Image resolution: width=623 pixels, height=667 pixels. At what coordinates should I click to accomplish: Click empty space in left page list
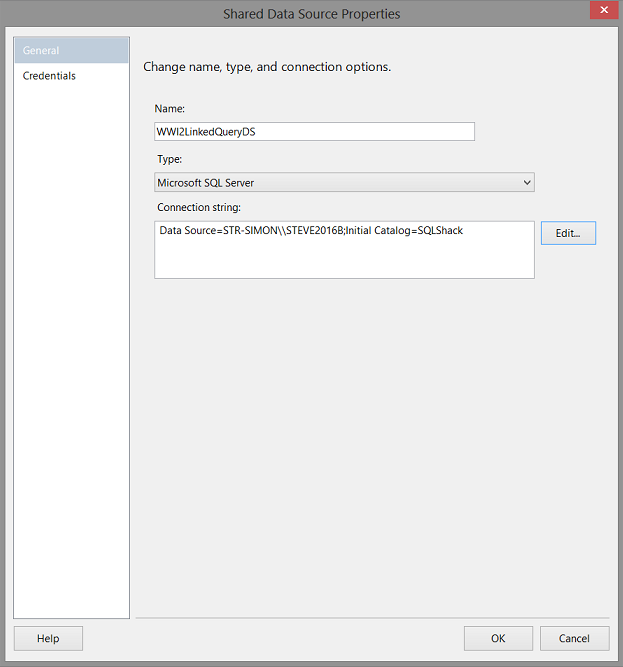71,350
